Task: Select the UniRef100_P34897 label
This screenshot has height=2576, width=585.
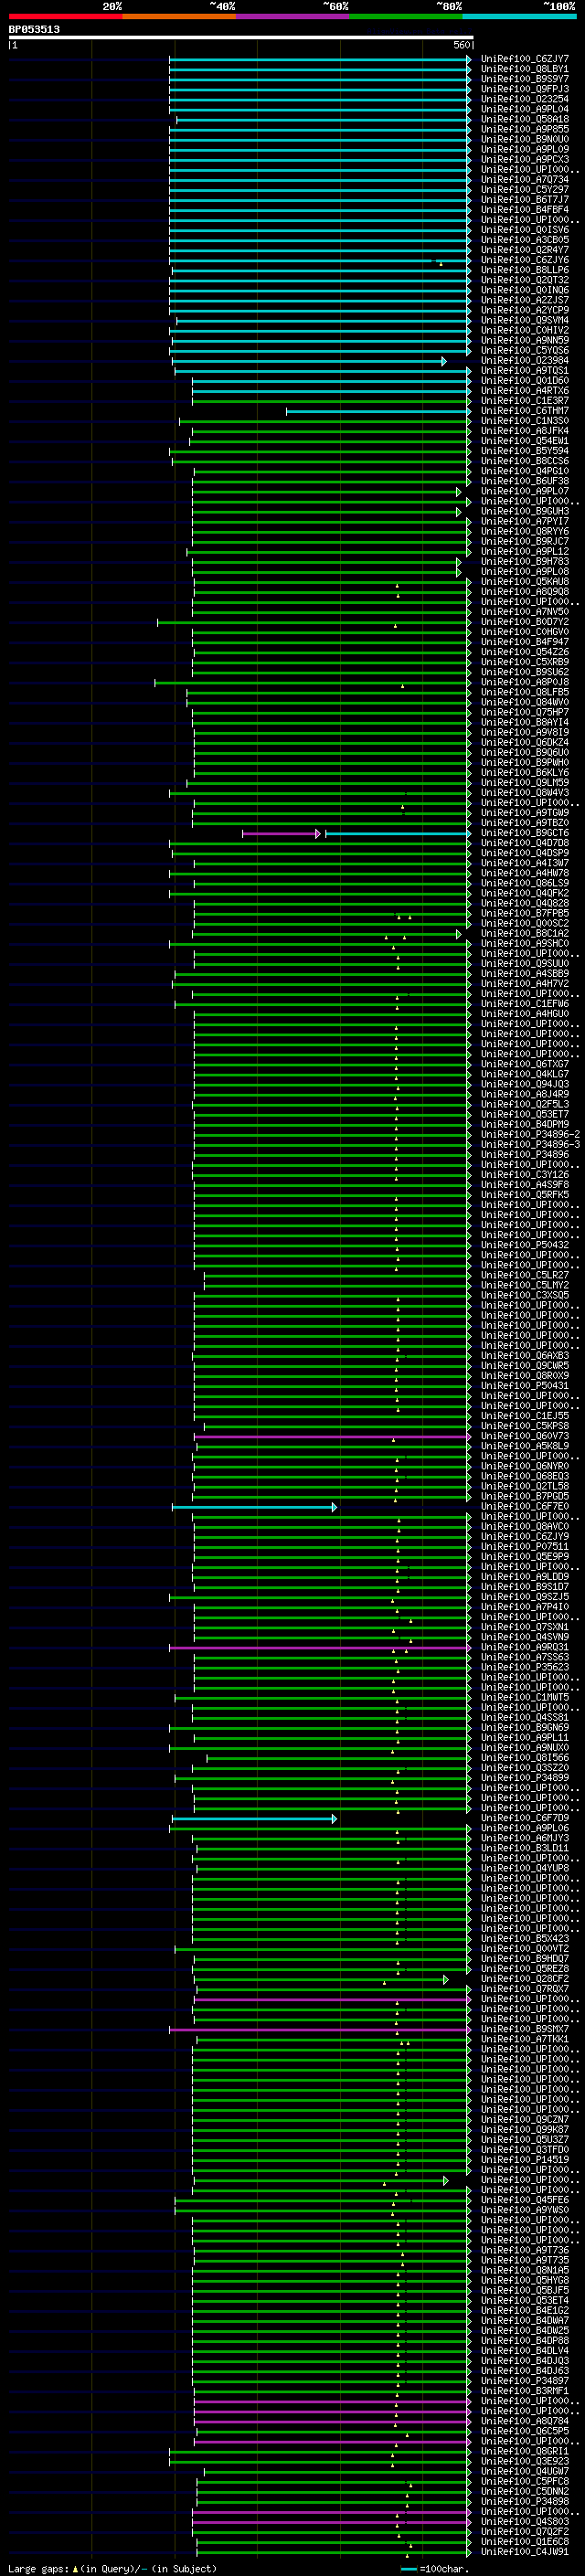Action: coord(525,2380)
